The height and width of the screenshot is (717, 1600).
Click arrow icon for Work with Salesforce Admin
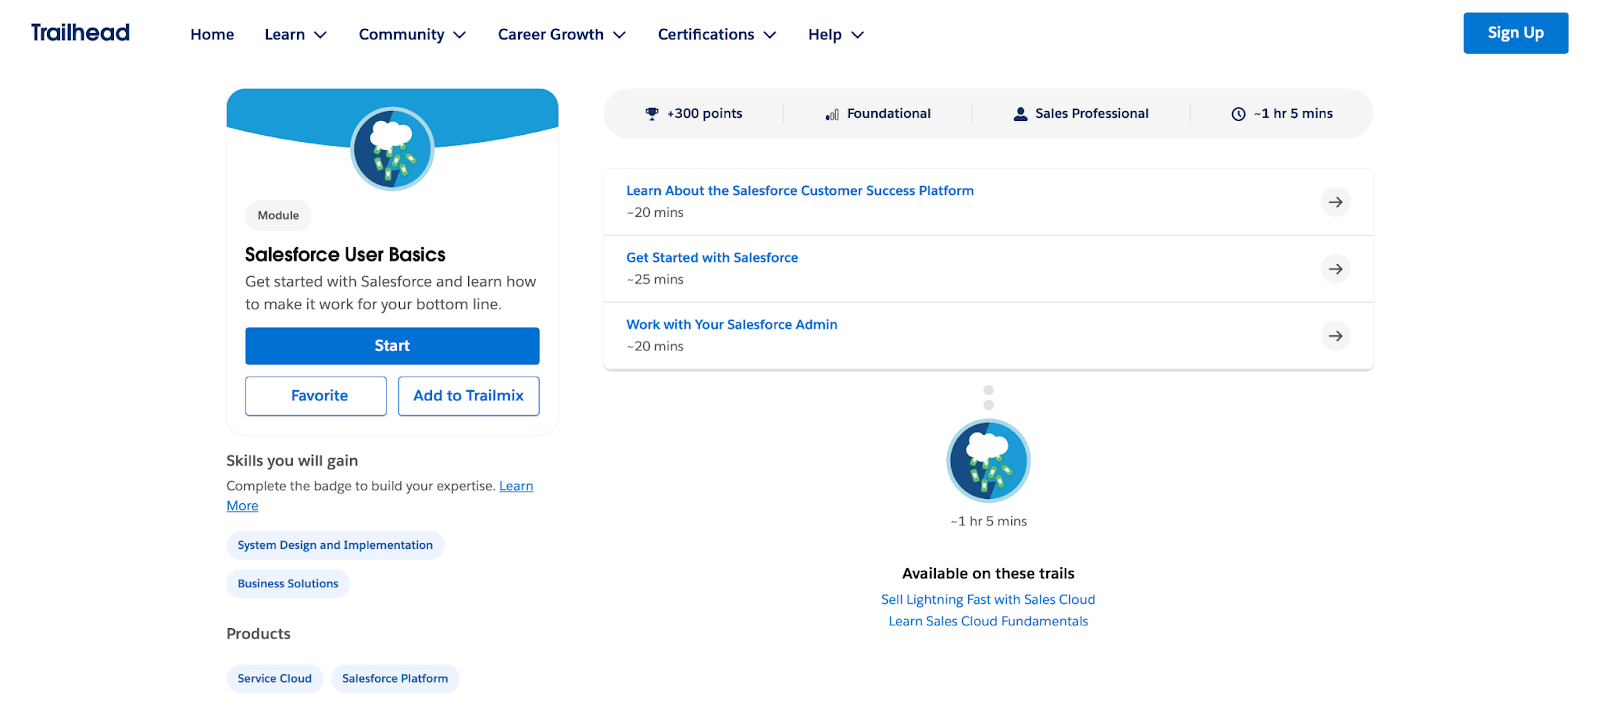[1335, 336]
